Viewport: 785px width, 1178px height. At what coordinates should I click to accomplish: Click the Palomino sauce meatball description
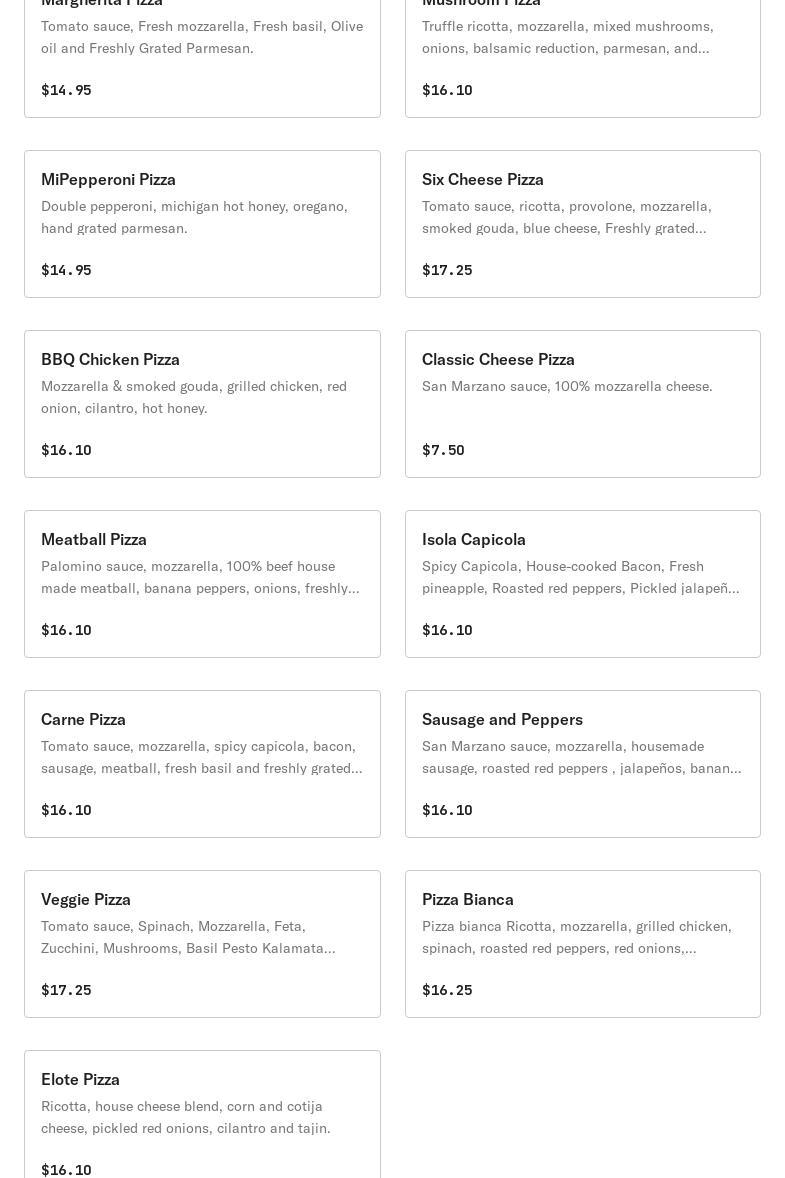click(x=201, y=577)
